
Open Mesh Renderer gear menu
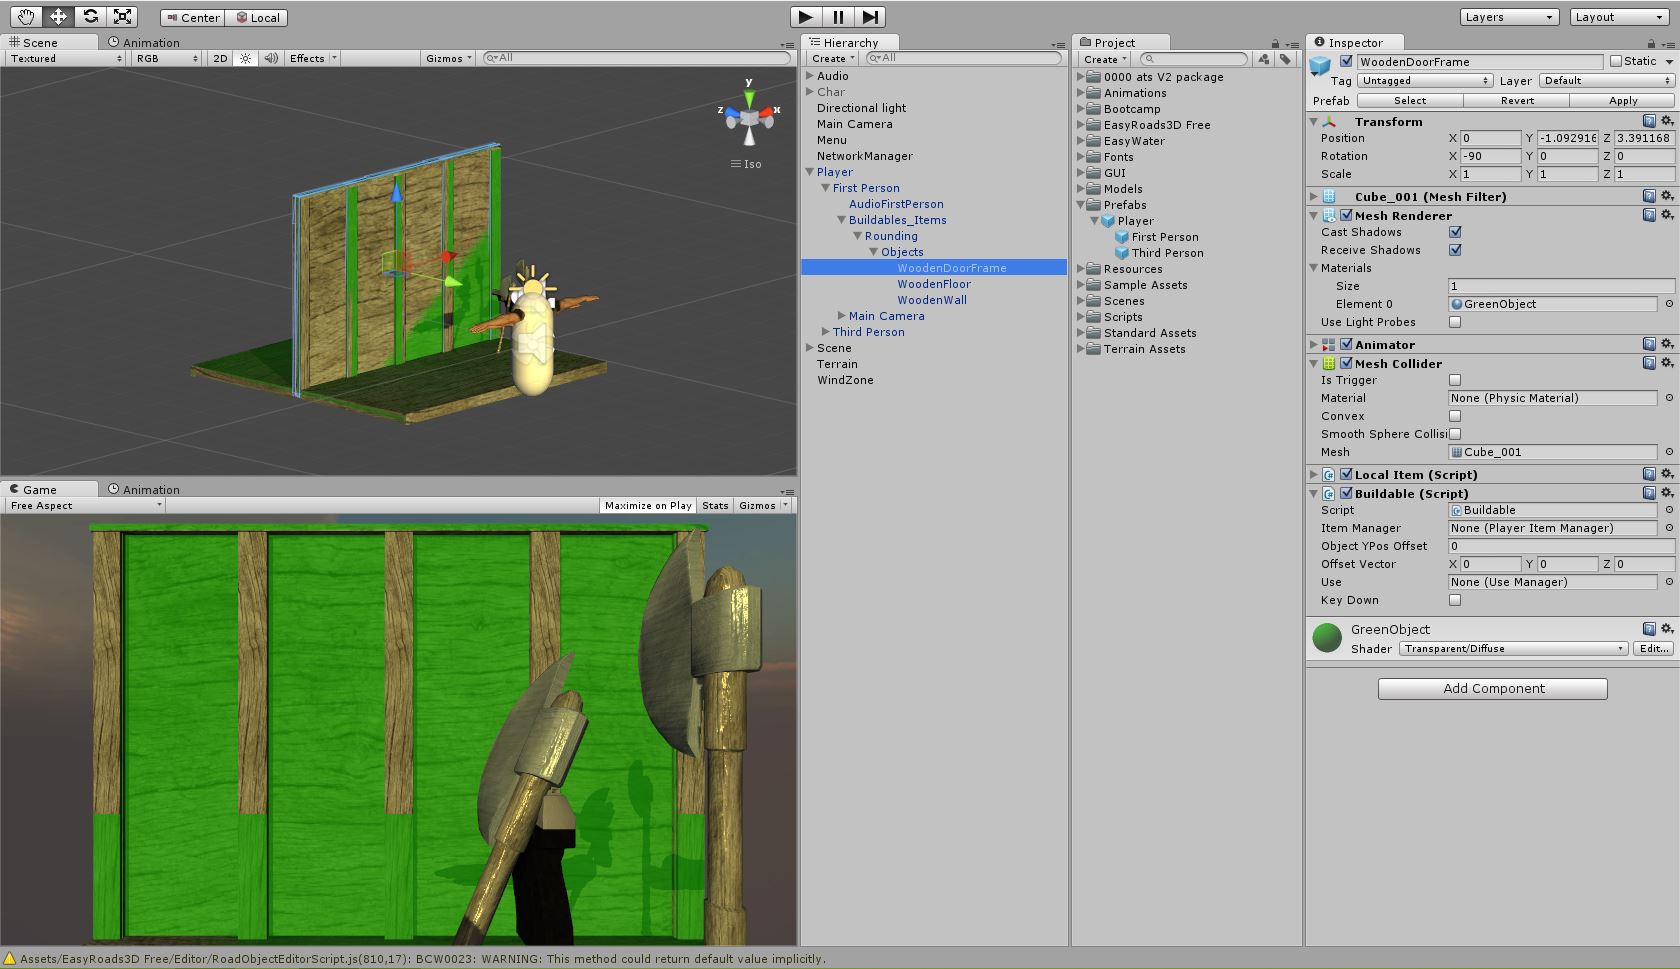(1667, 215)
